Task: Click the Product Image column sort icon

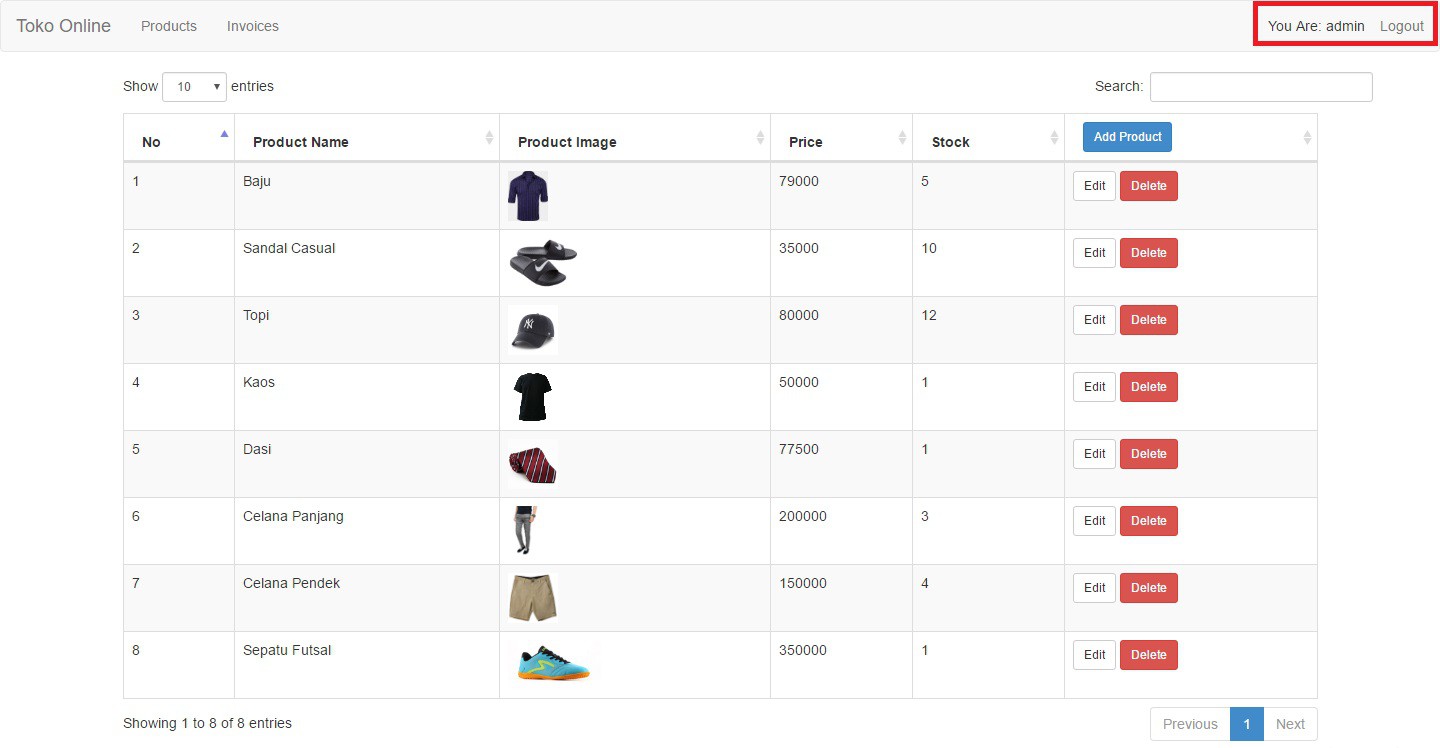Action: pos(761,137)
